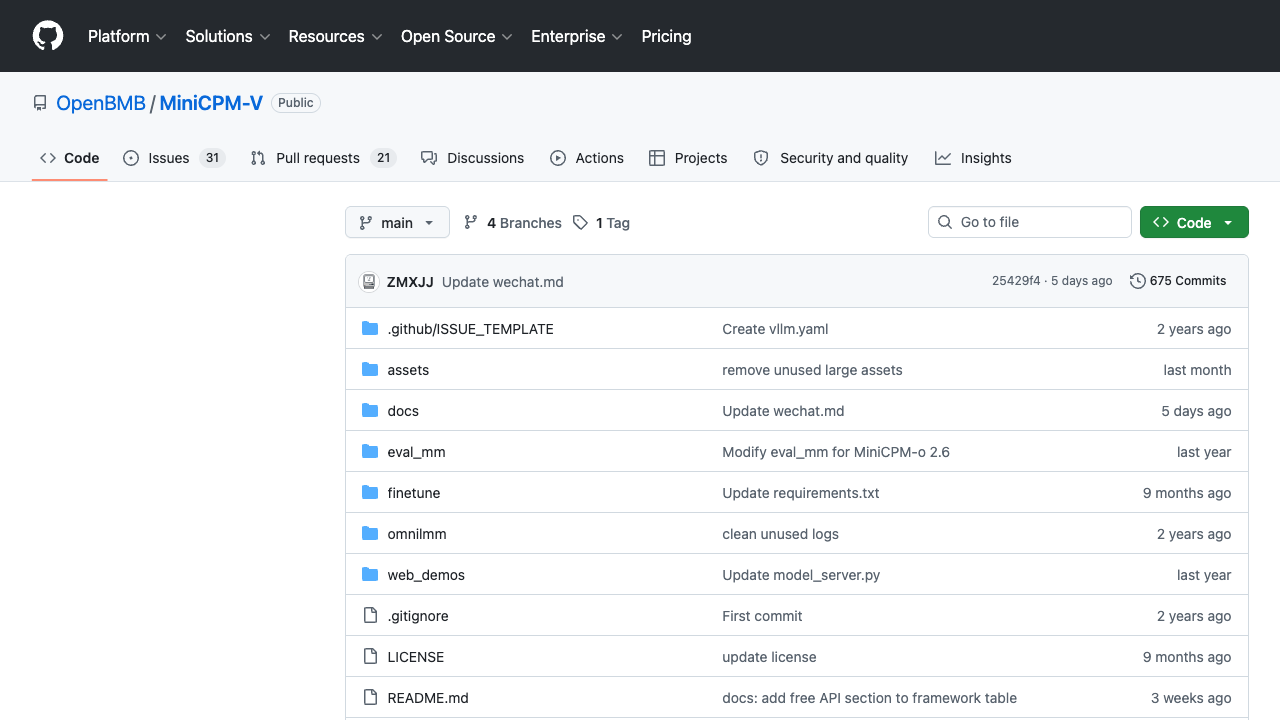
Task: Open the MiniCPM-V repository link
Action: [x=211, y=103]
